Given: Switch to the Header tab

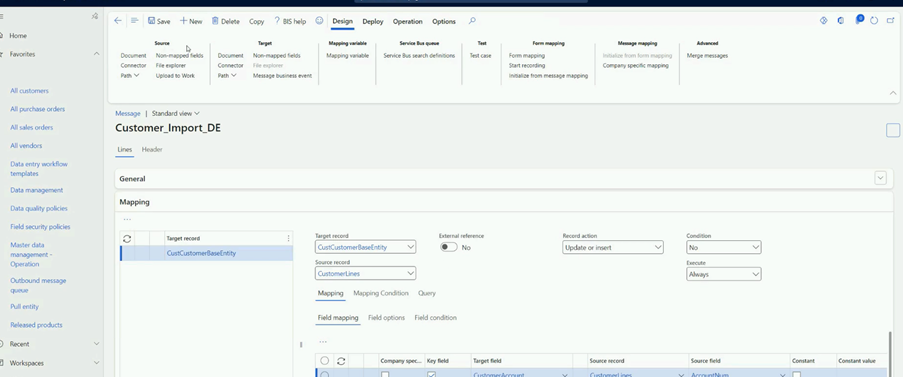Looking at the screenshot, I should point(152,149).
